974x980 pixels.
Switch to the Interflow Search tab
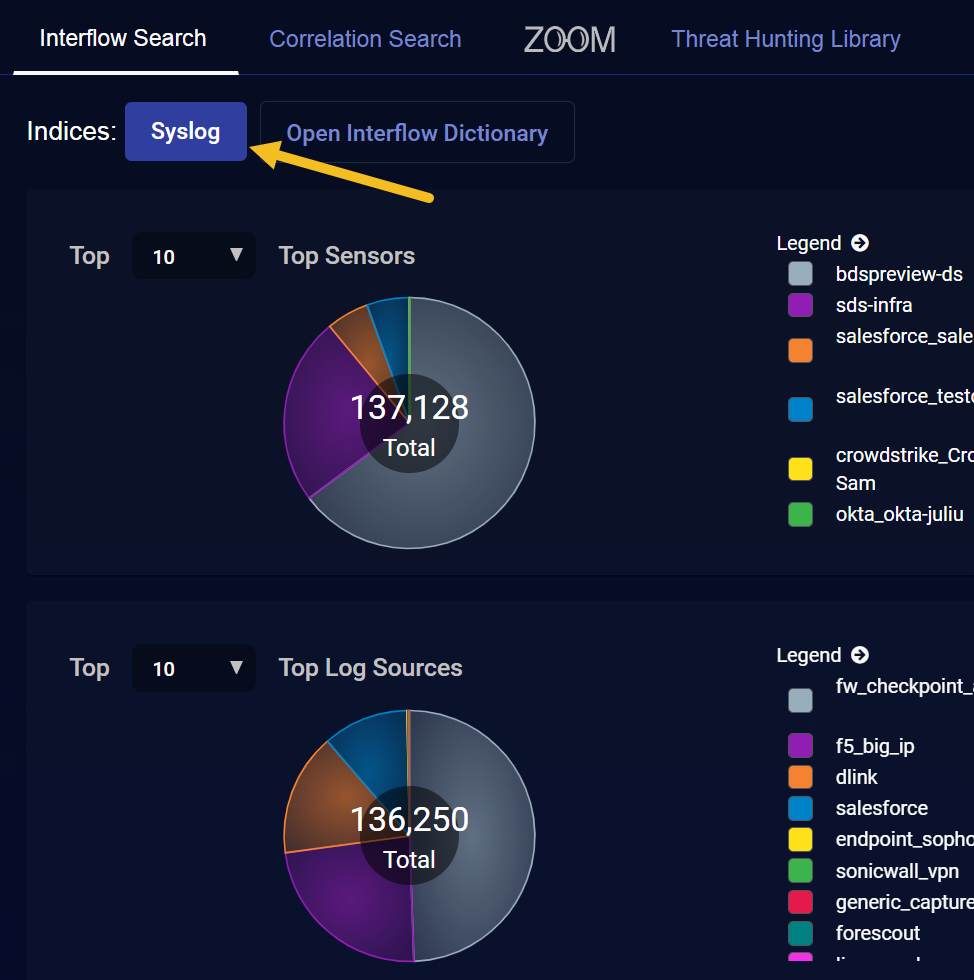pos(123,39)
